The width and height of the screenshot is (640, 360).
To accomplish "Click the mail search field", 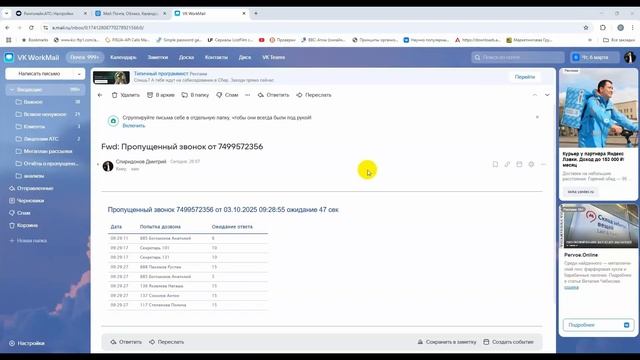I will coord(518,58).
